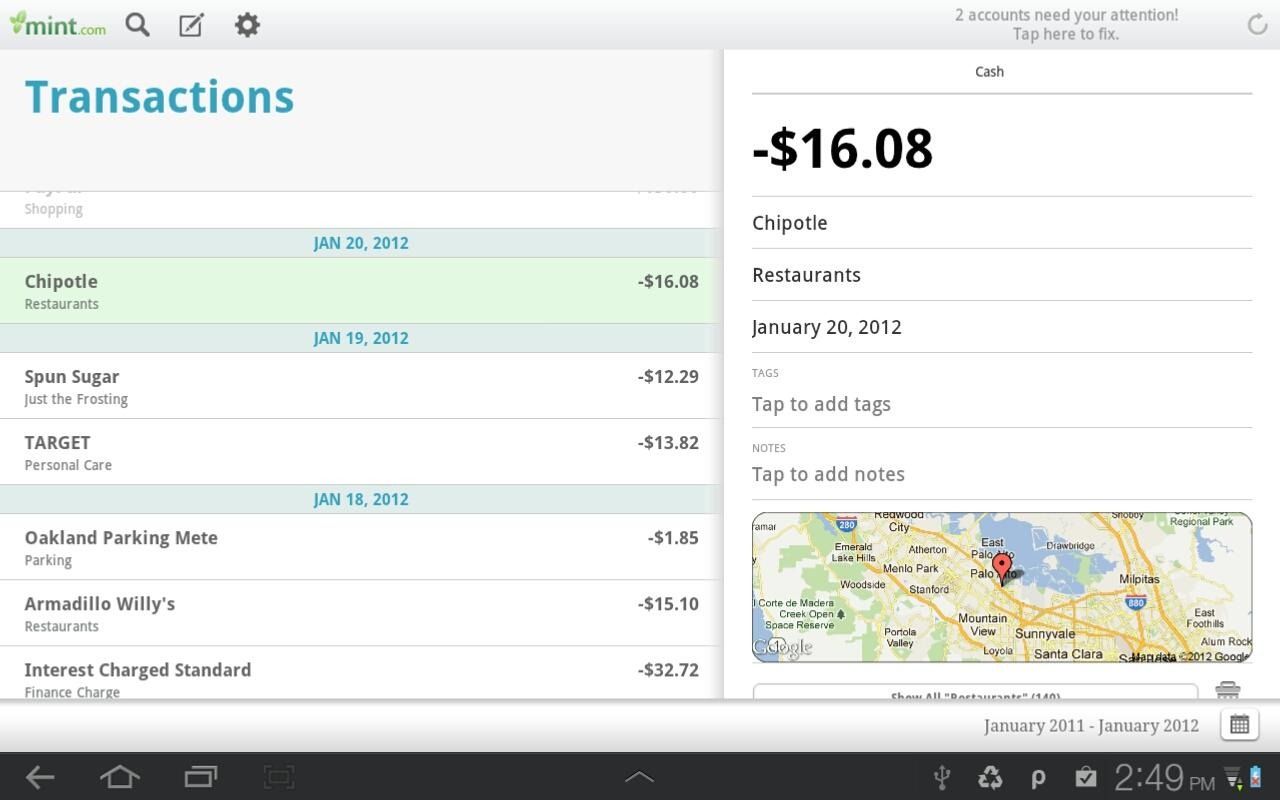Tap here to fix account issues
Screen dimensions: 1280x800
(x=1067, y=24)
